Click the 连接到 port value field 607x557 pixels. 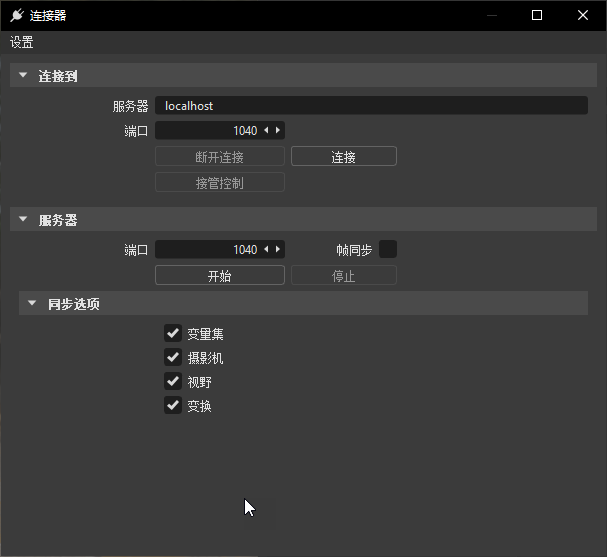[220, 130]
